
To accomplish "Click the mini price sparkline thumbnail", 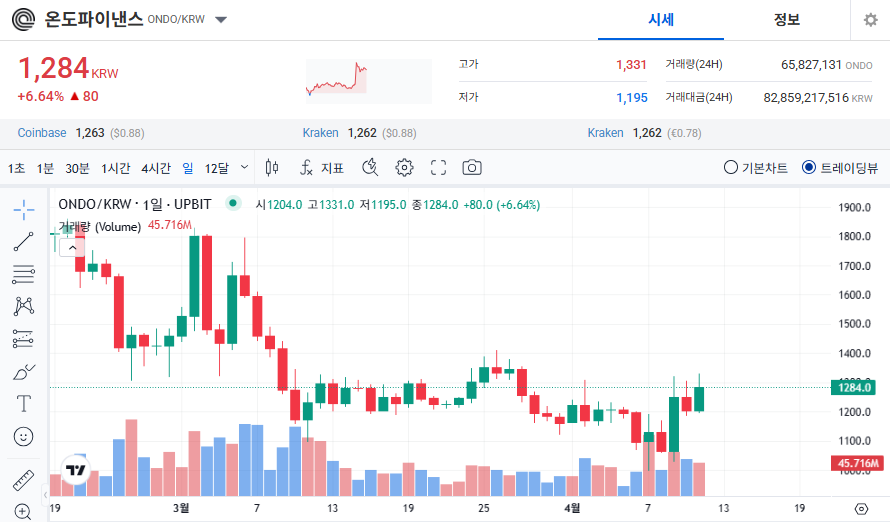I will click(368, 81).
